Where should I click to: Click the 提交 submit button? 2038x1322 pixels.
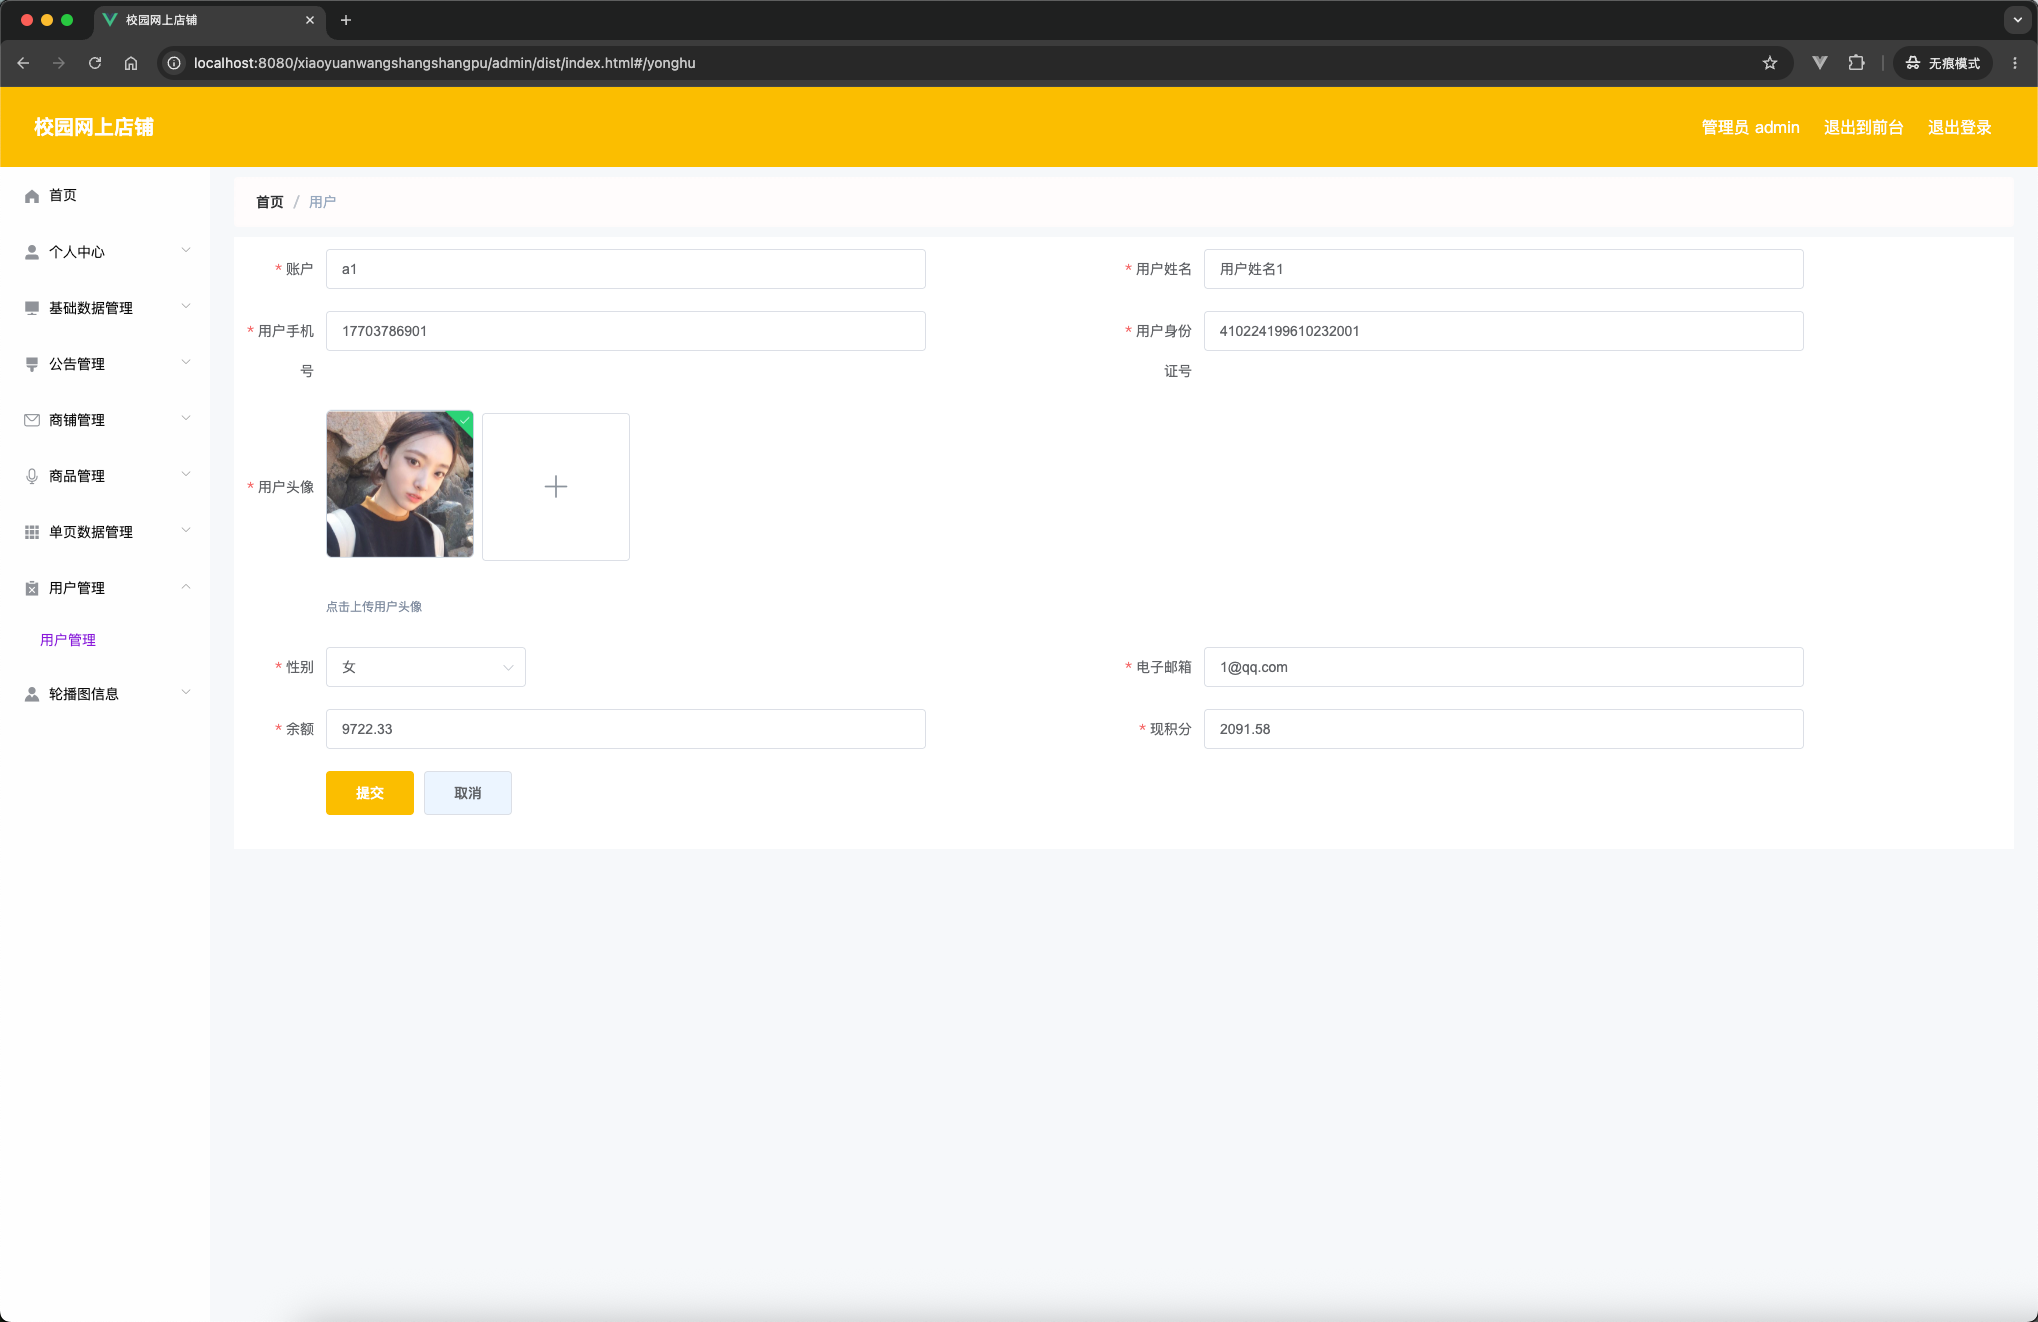[x=370, y=793]
